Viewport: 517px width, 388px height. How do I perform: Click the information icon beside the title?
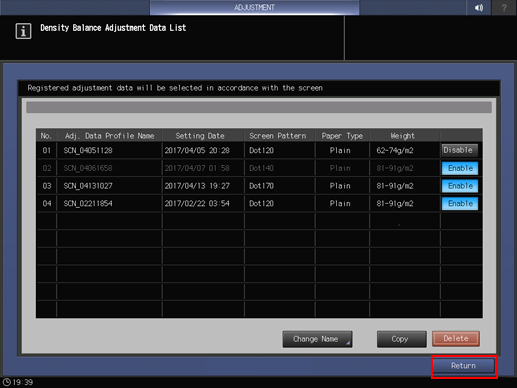coord(23,31)
